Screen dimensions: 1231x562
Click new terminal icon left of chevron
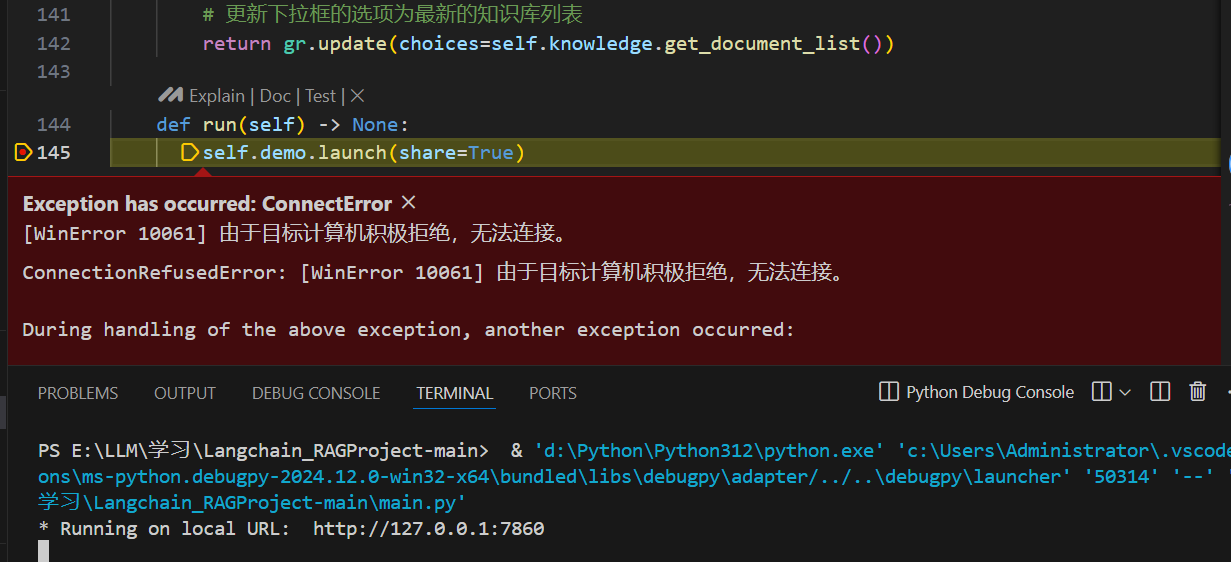pyautogui.click(x=1102, y=392)
